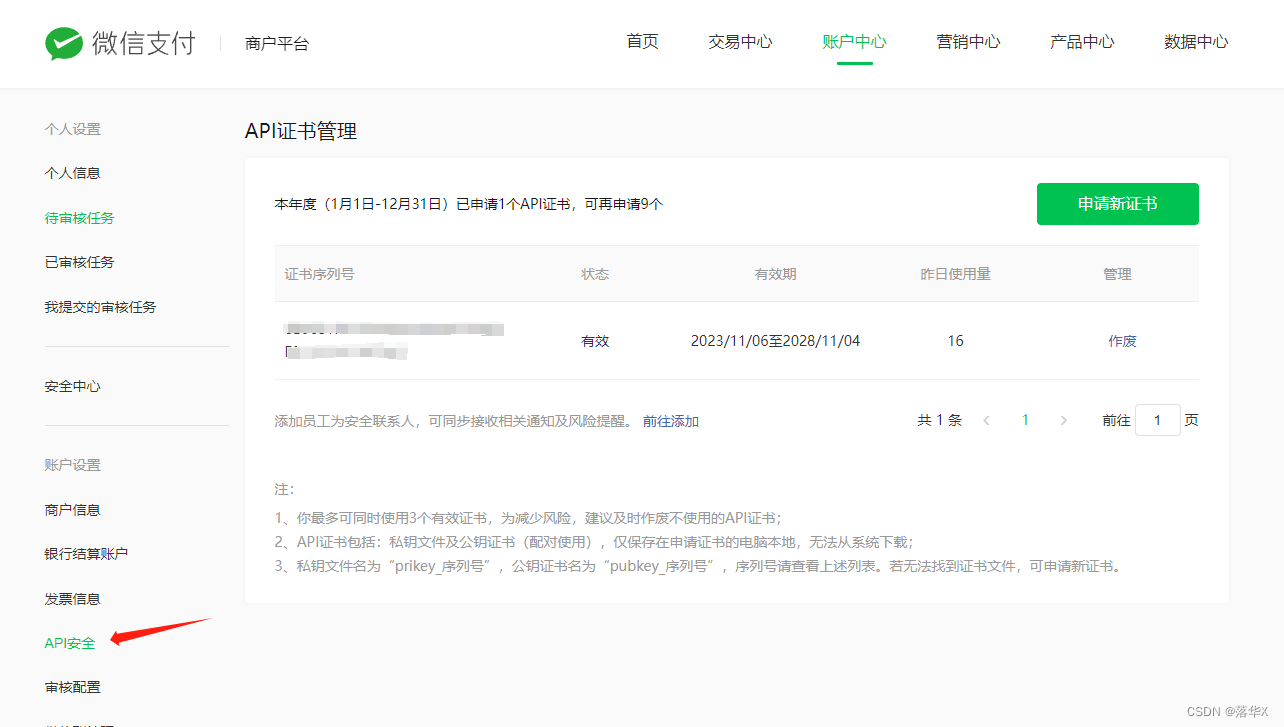Open 审核配置 settings

point(72,687)
